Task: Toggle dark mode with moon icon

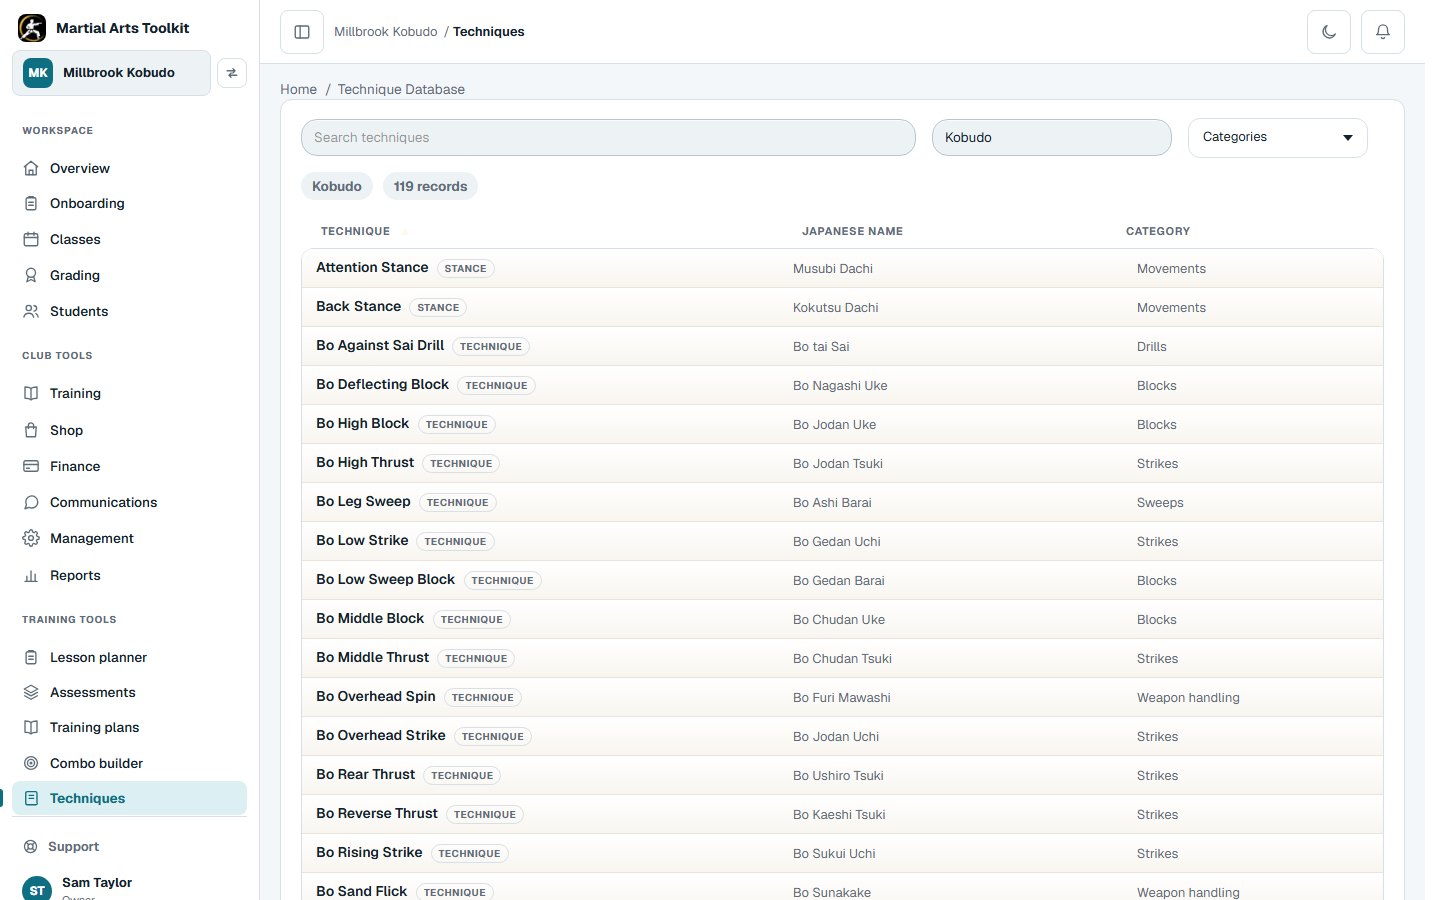Action: click(1329, 32)
